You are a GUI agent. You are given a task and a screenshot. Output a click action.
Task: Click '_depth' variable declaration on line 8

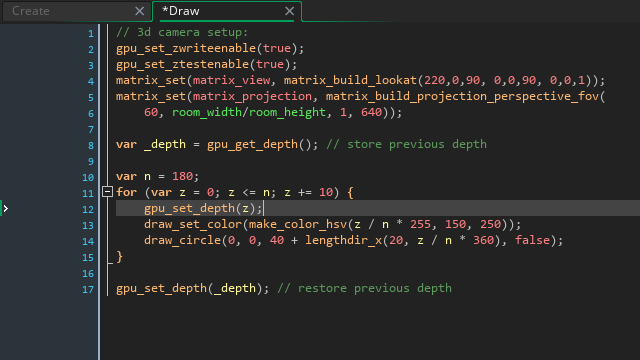coord(165,144)
